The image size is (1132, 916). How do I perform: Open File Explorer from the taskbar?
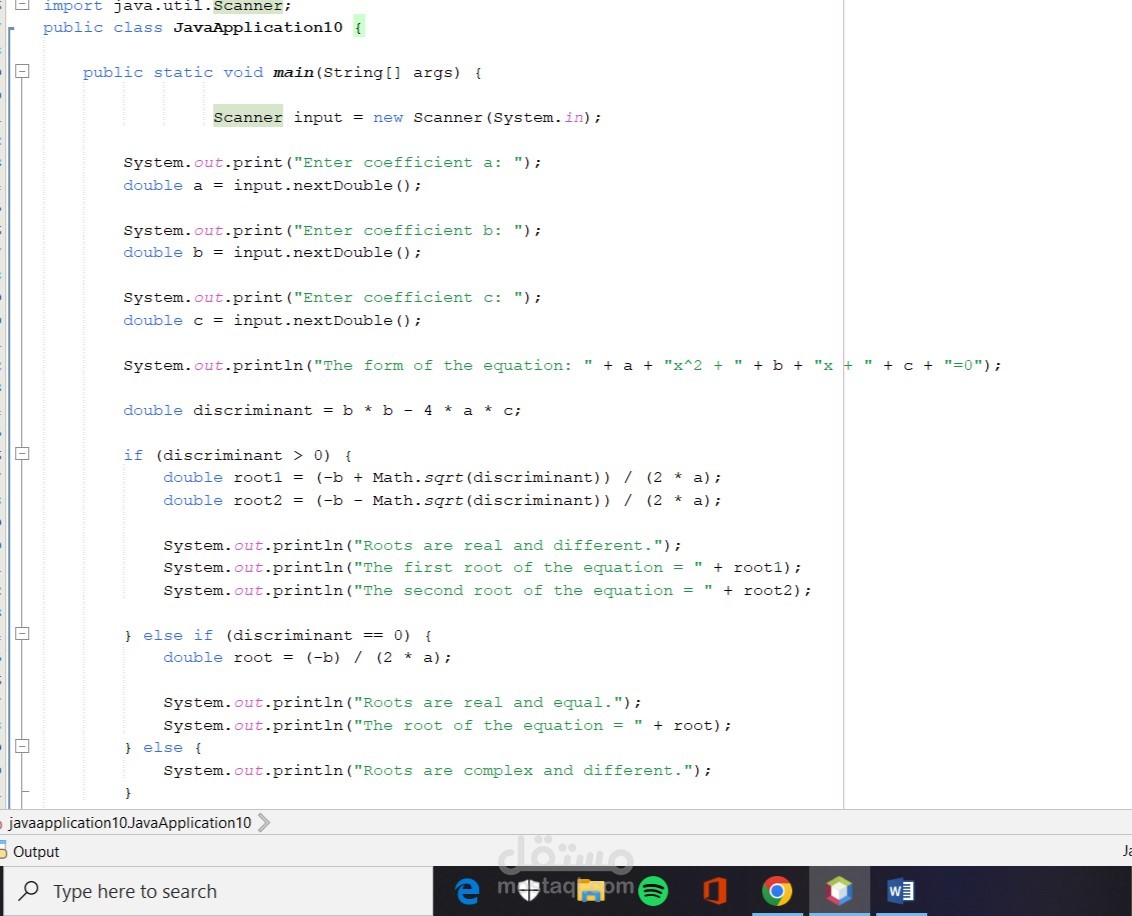coord(591,890)
